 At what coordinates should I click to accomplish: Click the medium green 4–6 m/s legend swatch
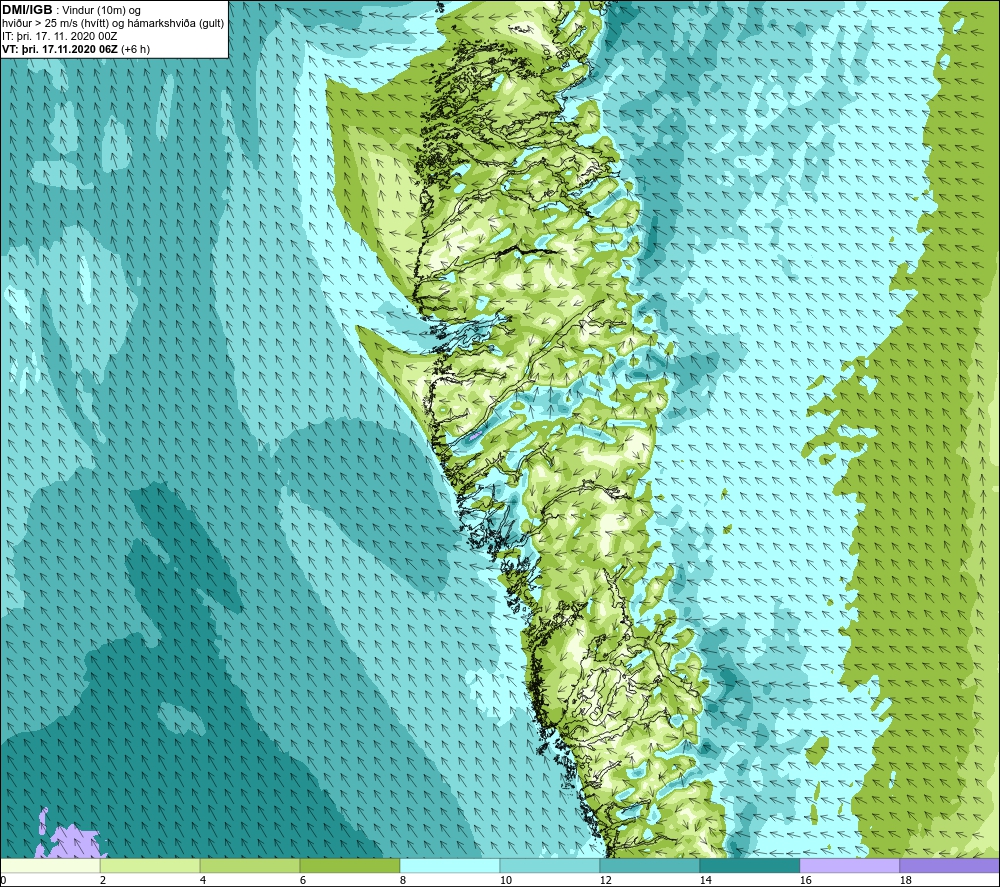[x=250, y=865]
